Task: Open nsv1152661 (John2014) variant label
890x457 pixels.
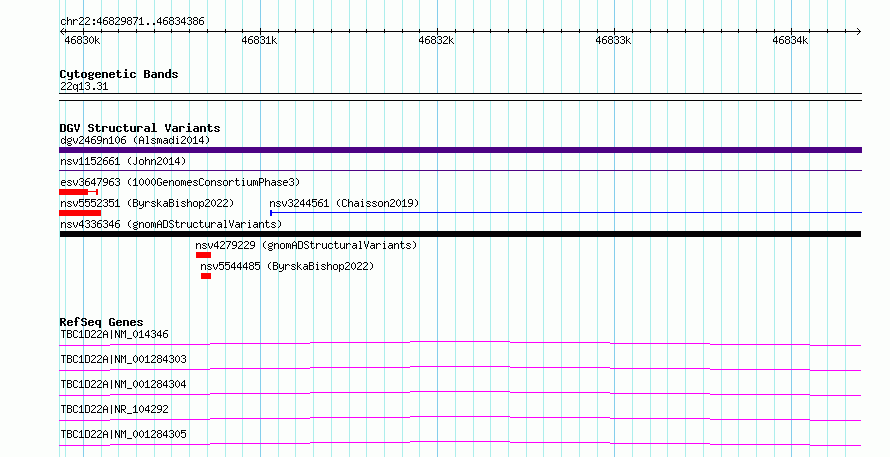Action: (x=123, y=161)
